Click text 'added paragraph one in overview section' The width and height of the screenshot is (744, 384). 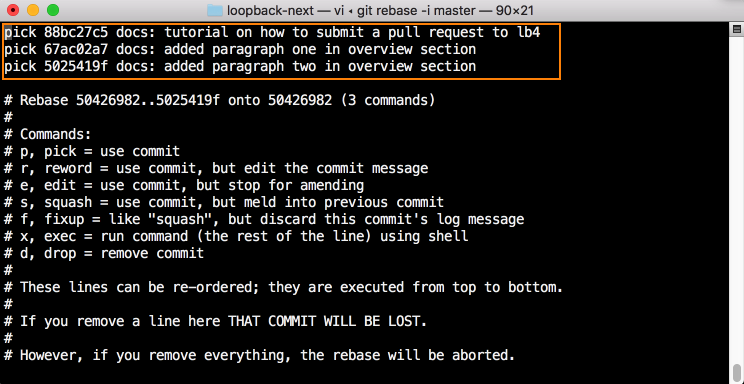[320, 49]
